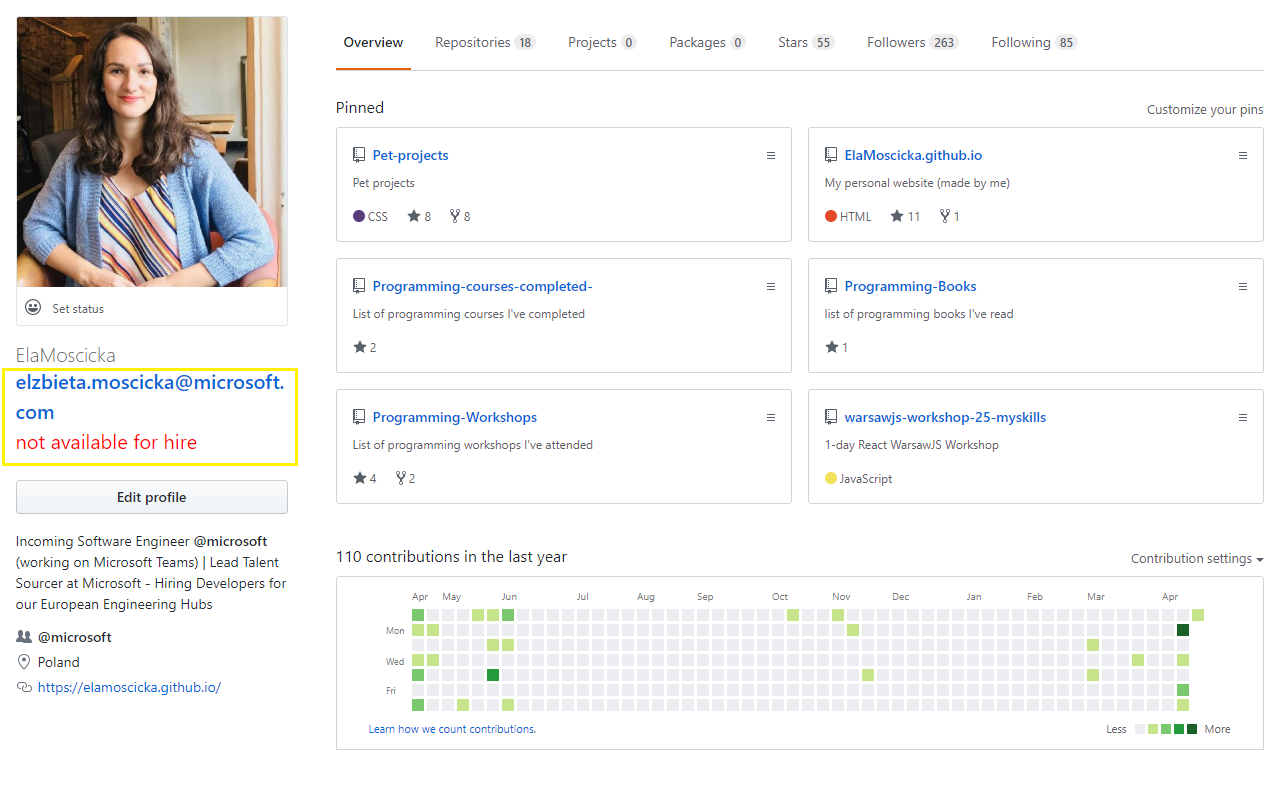Open ElaMoscicka.github.io forks (1 fork)
Image resolution: width=1280 pixels, height=800 pixels.
click(x=949, y=216)
